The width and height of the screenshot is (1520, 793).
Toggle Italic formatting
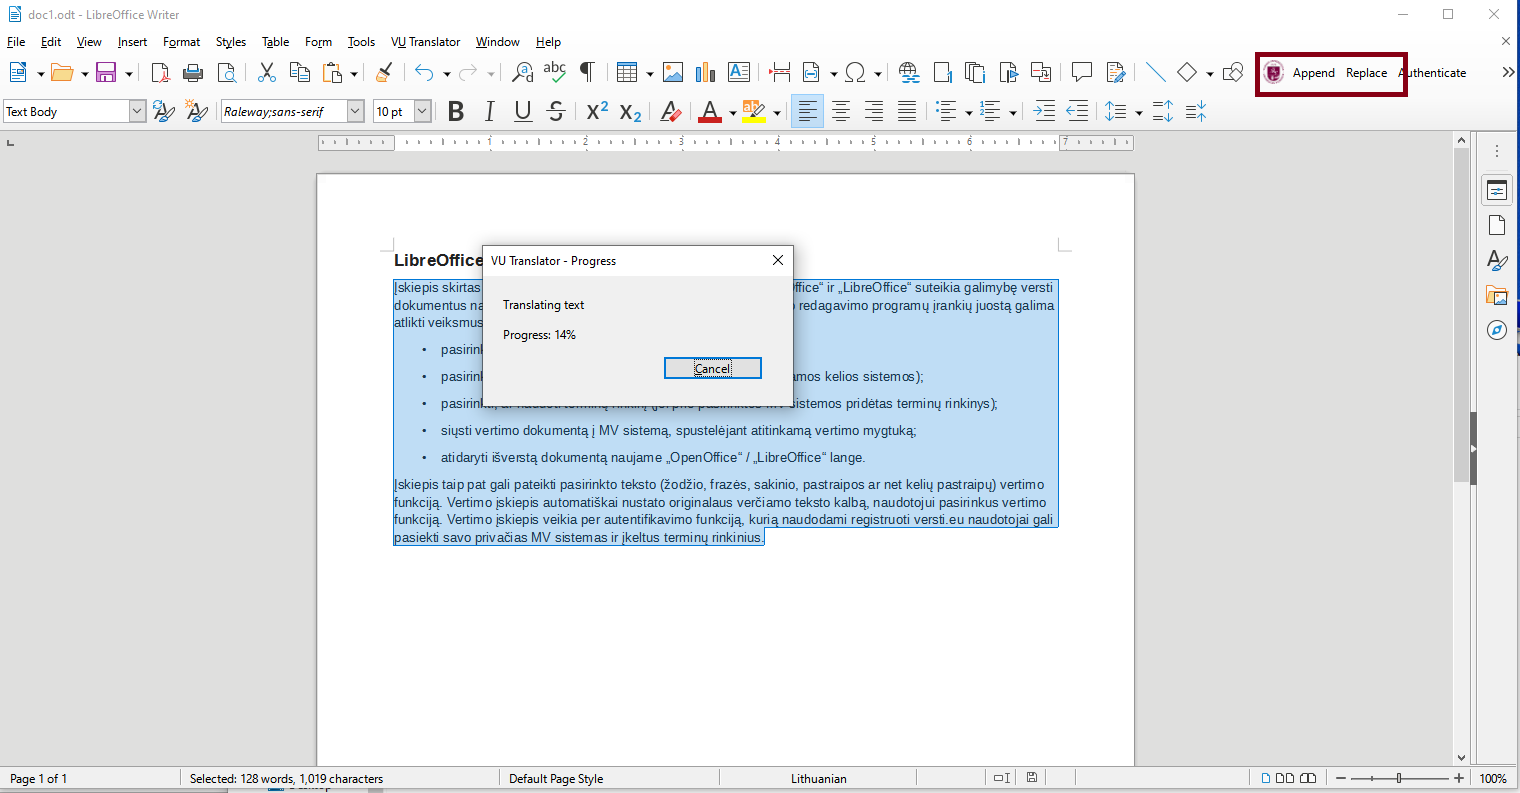tap(489, 112)
